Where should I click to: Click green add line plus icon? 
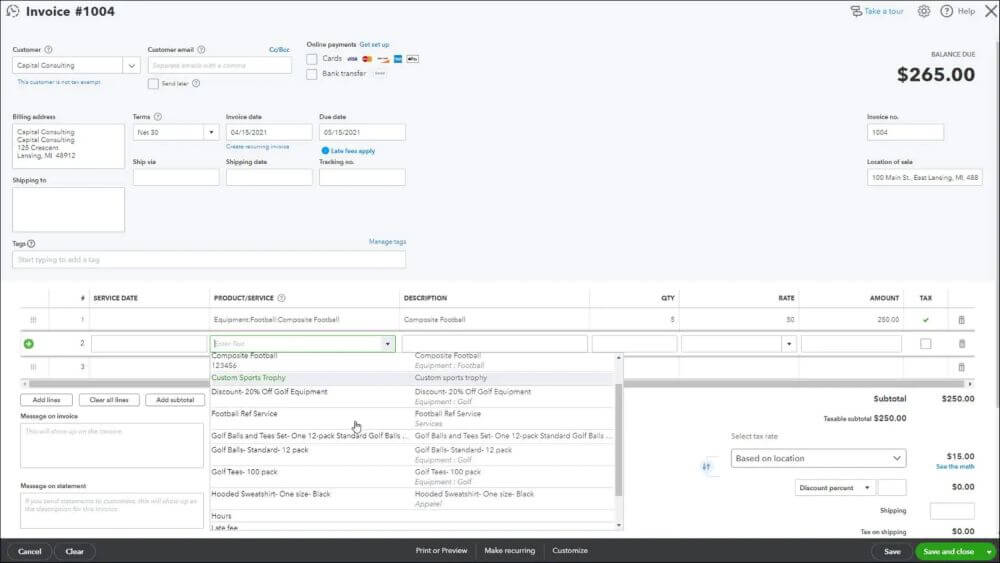tap(29, 344)
